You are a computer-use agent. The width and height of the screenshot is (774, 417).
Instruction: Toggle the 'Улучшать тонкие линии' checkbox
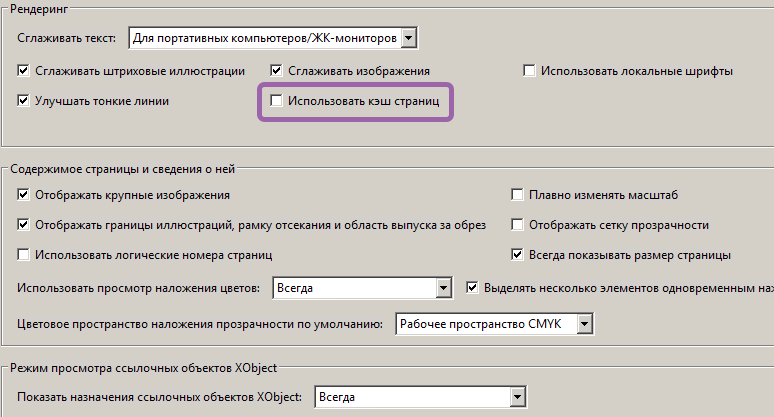click(25, 101)
